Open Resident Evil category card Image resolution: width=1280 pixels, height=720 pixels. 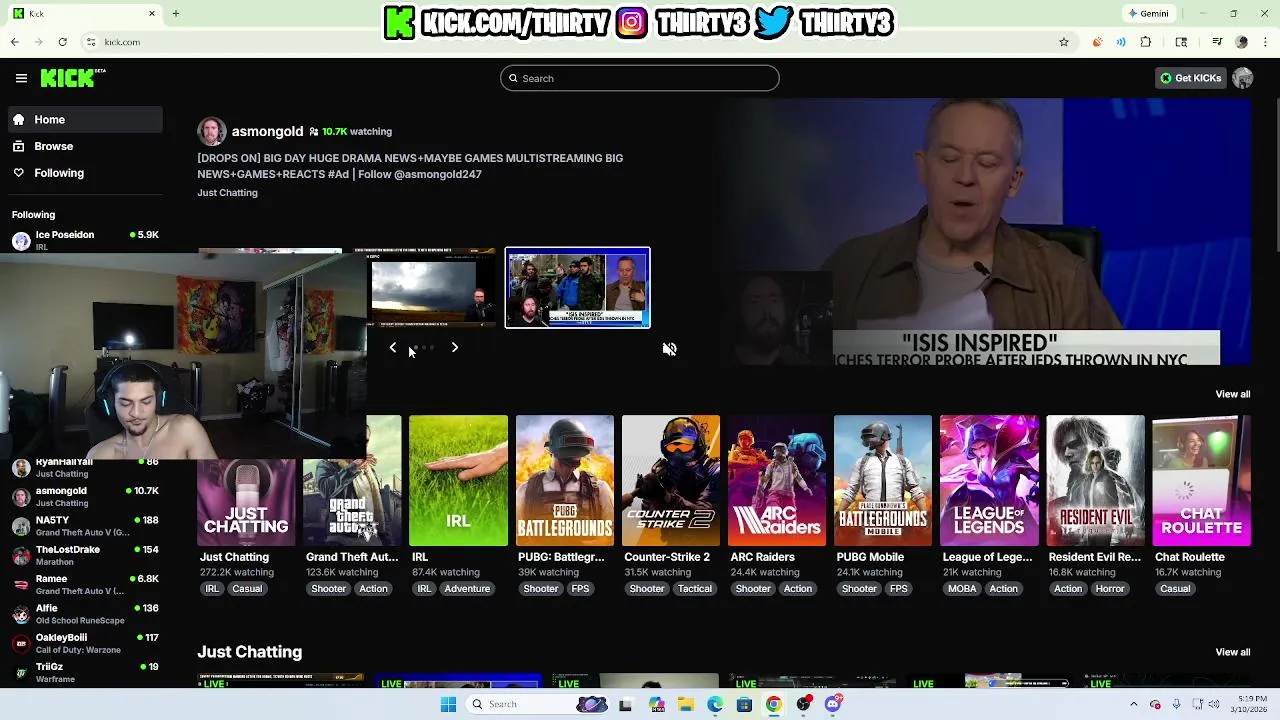tap(1095, 481)
